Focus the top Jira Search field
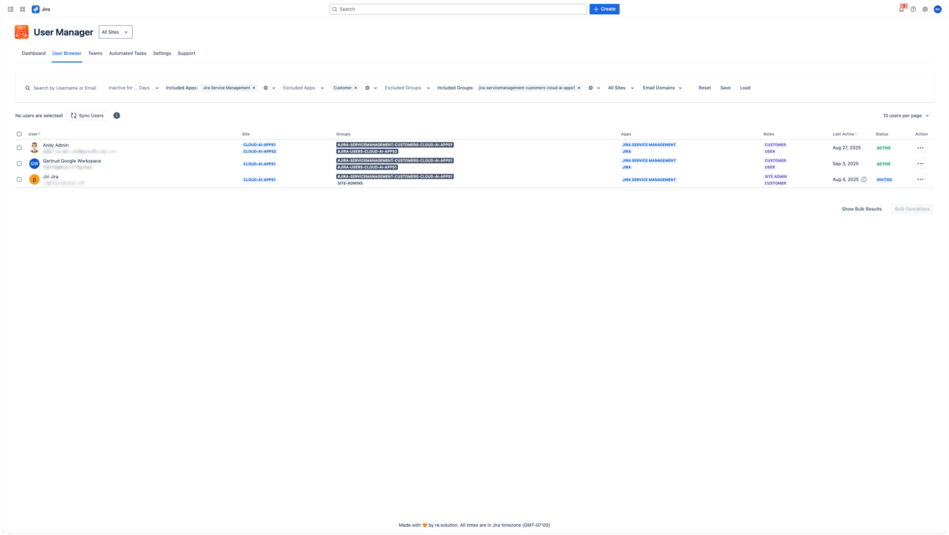Viewport: 949px width, 535px height. point(458,9)
